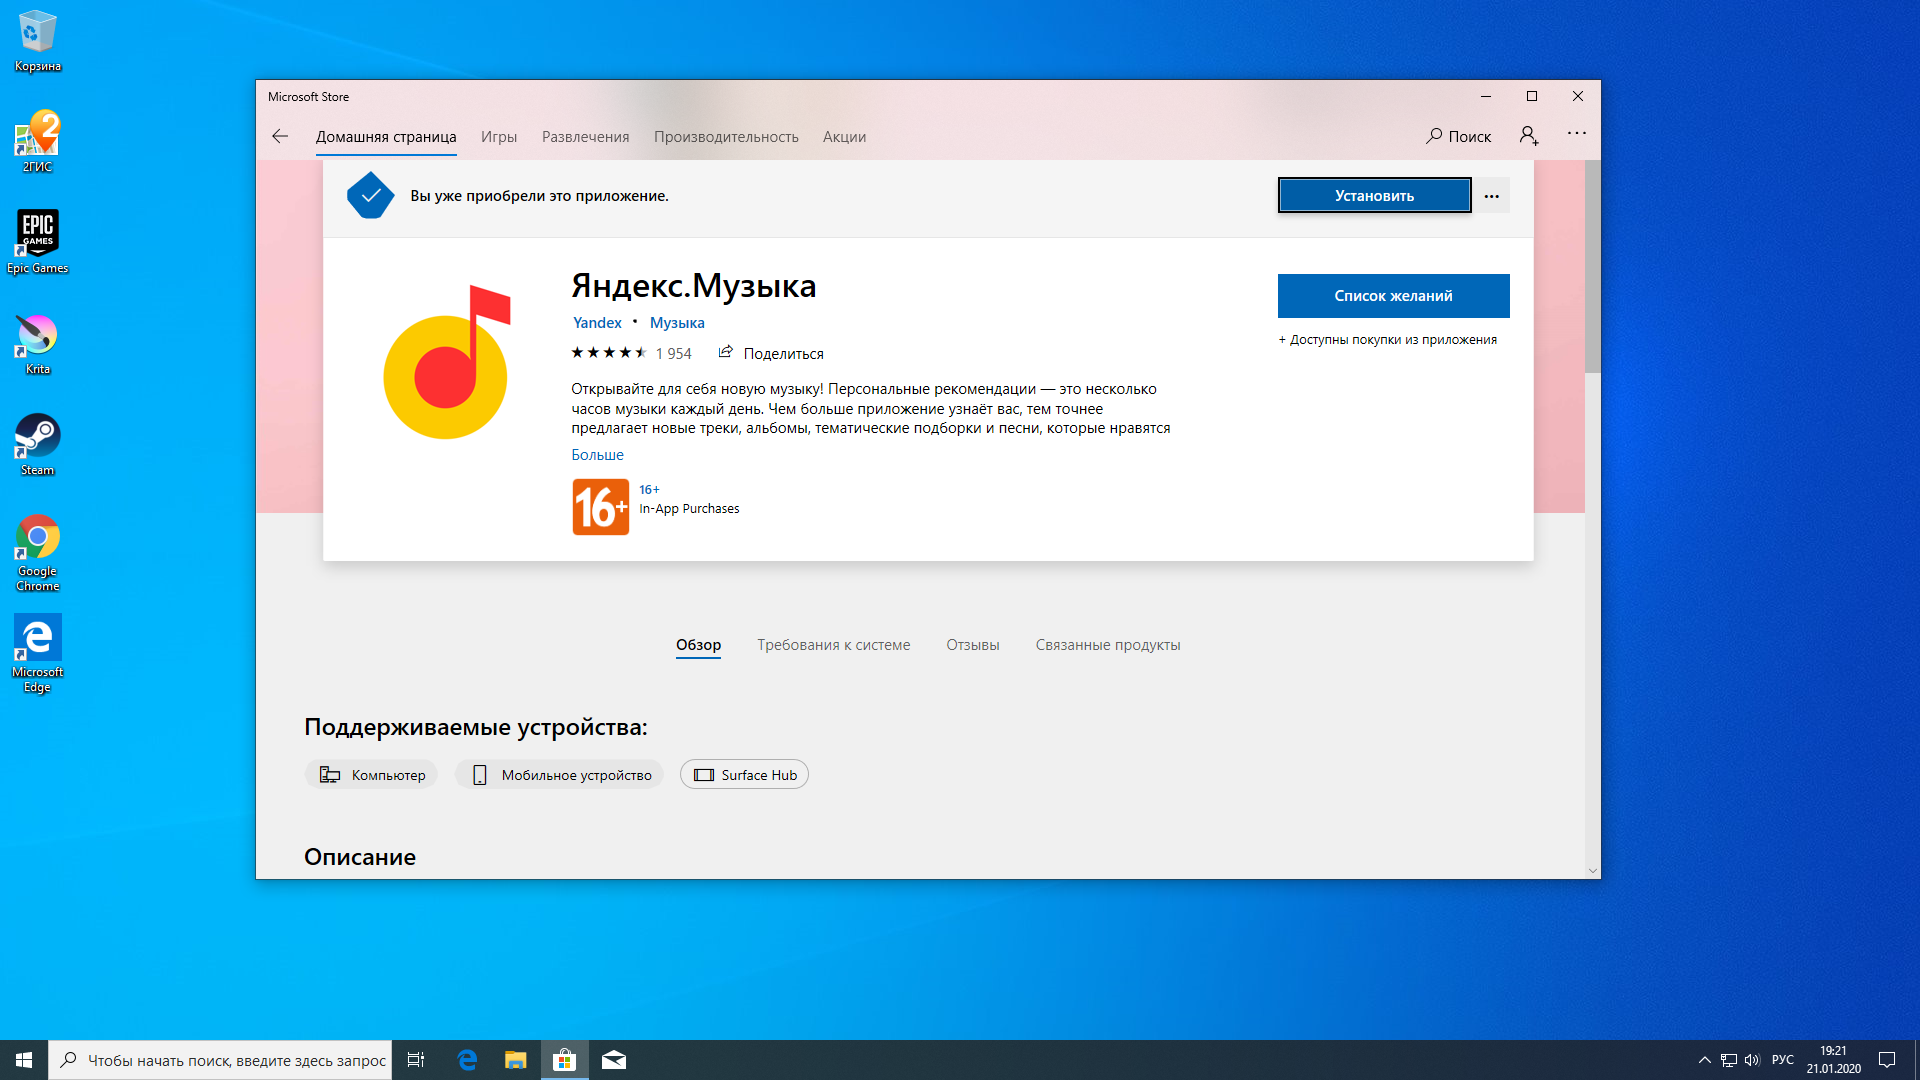Open the 16+ rating link

(649, 490)
